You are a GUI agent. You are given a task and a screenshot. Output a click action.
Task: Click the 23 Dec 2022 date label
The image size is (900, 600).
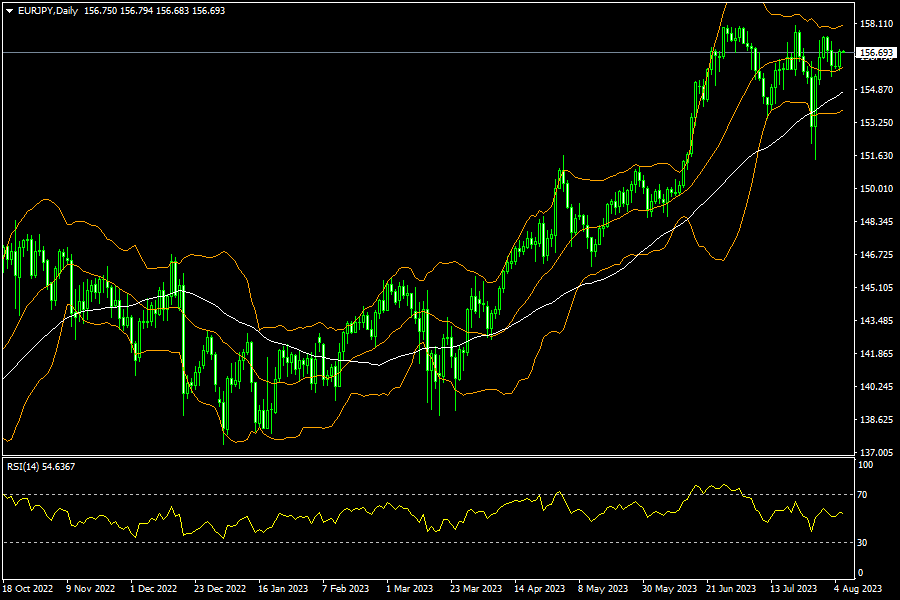point(220,589)
